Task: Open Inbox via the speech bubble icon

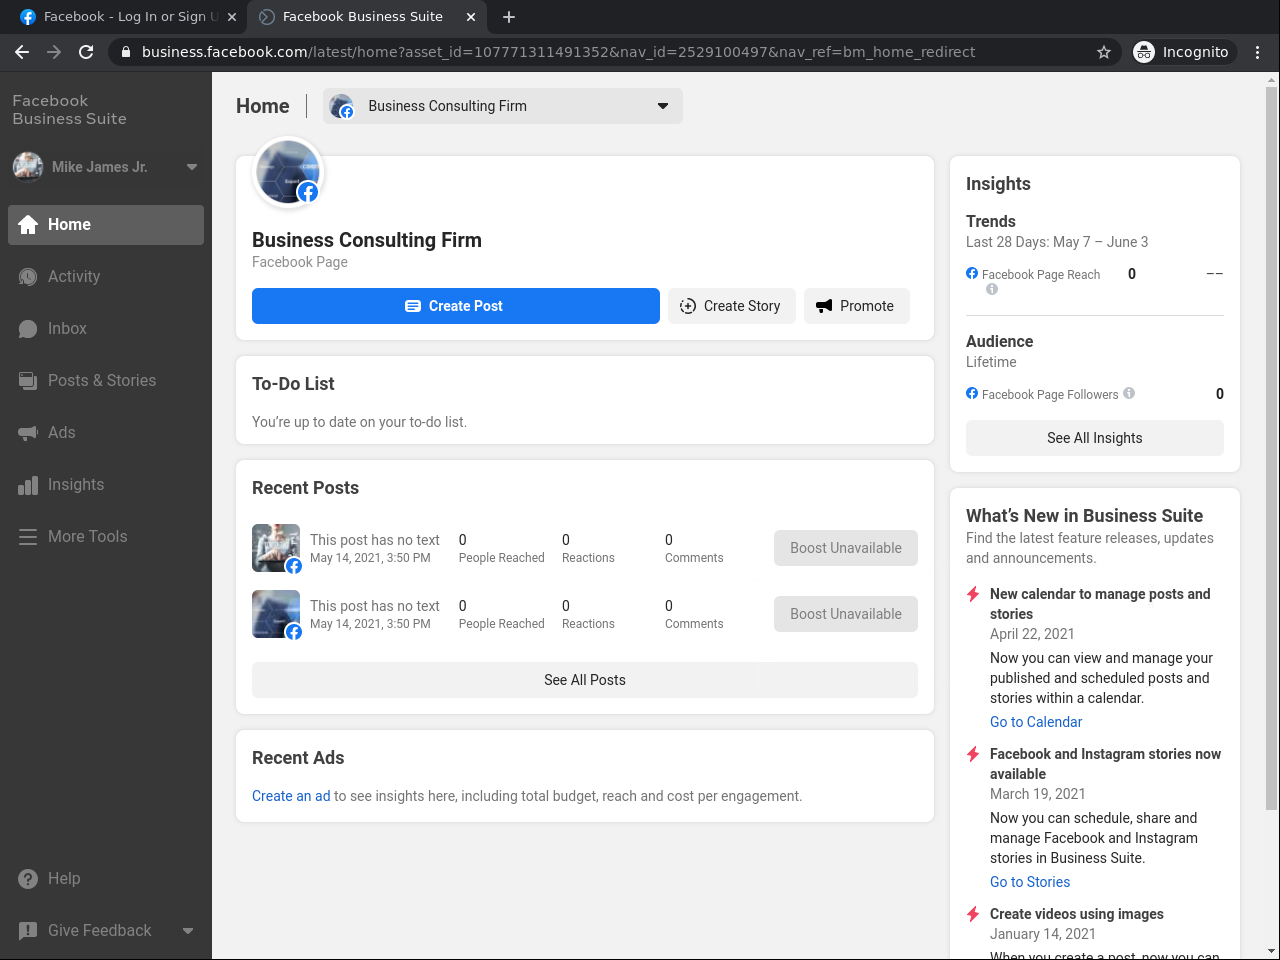Action: (x=28, y=329)
